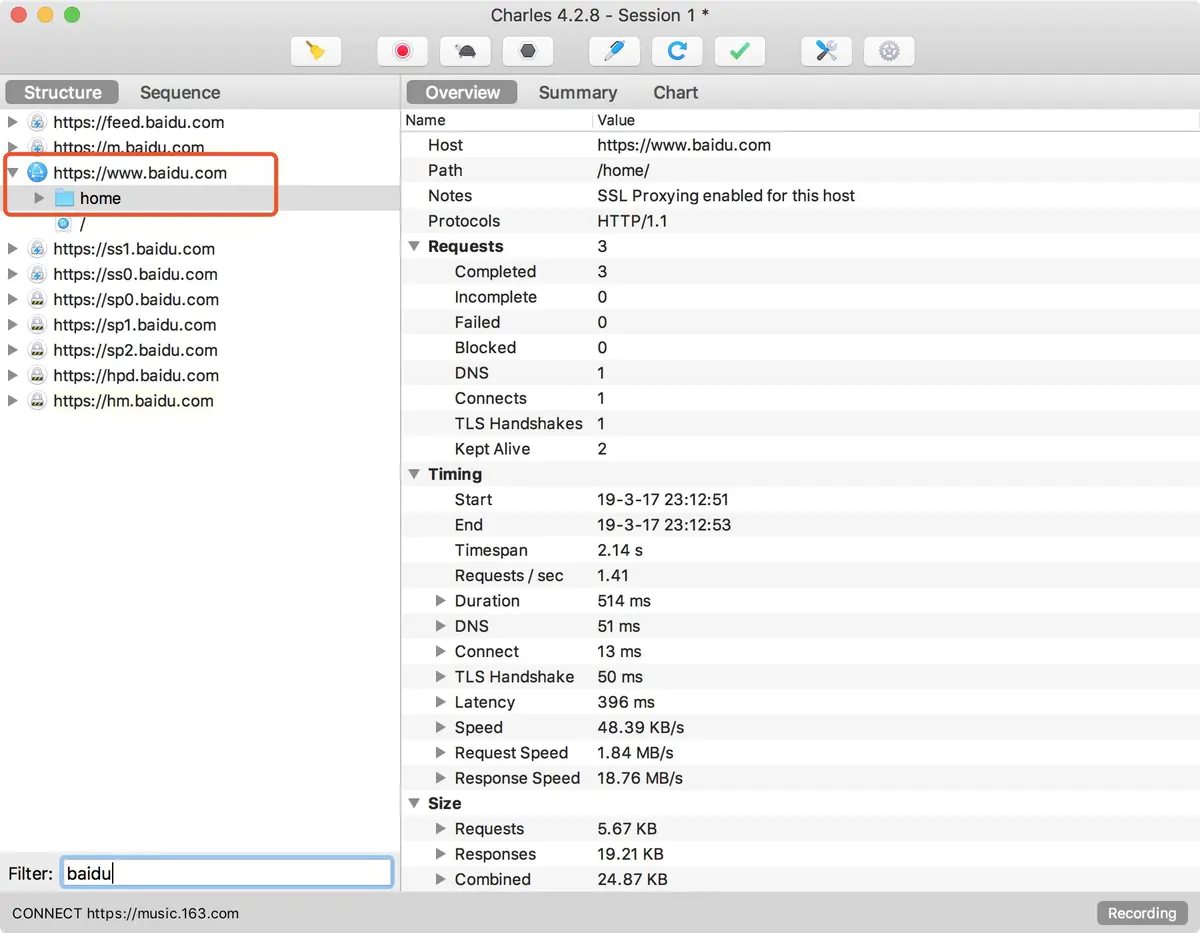The height and width of the screenshot is (933, 1200).
Task: Collapse the Size section
Action: click(x=414, y=803)
